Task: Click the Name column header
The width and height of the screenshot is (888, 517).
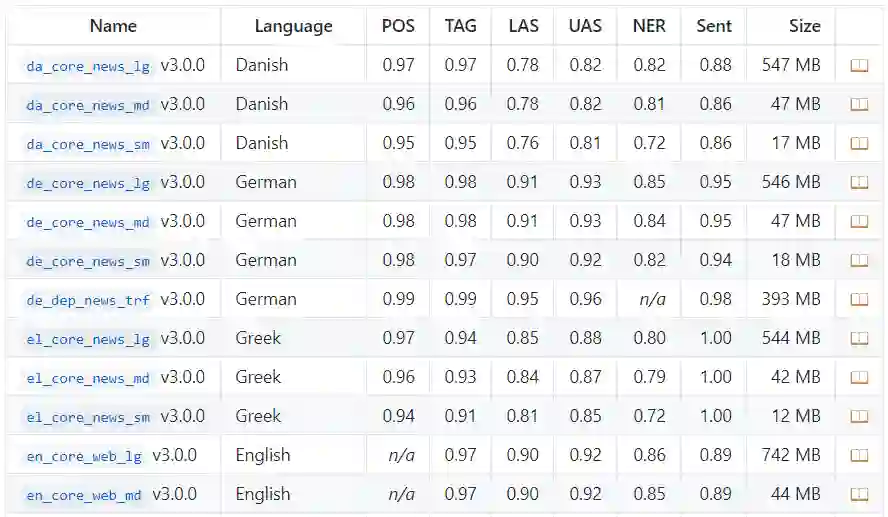Action: click(113, 26)
